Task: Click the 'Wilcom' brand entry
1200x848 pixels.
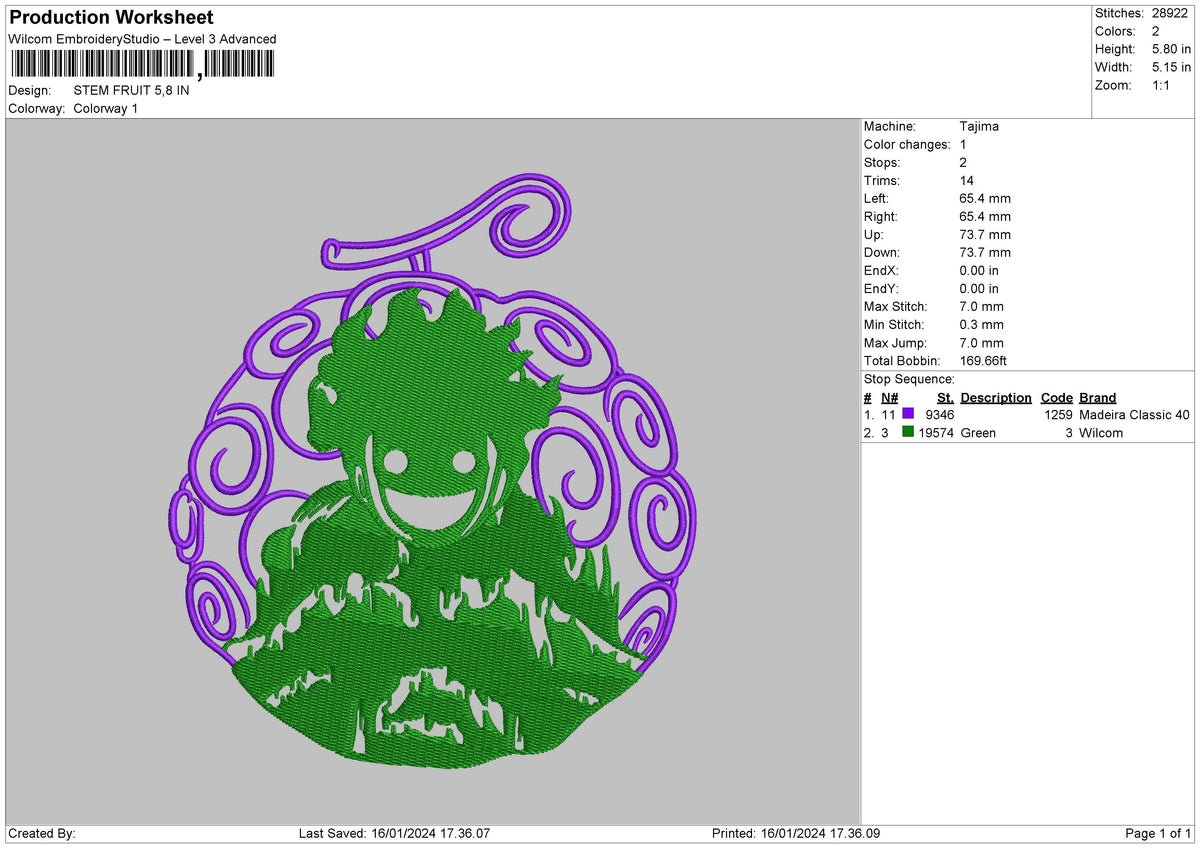Action: tap(1101, 433)
